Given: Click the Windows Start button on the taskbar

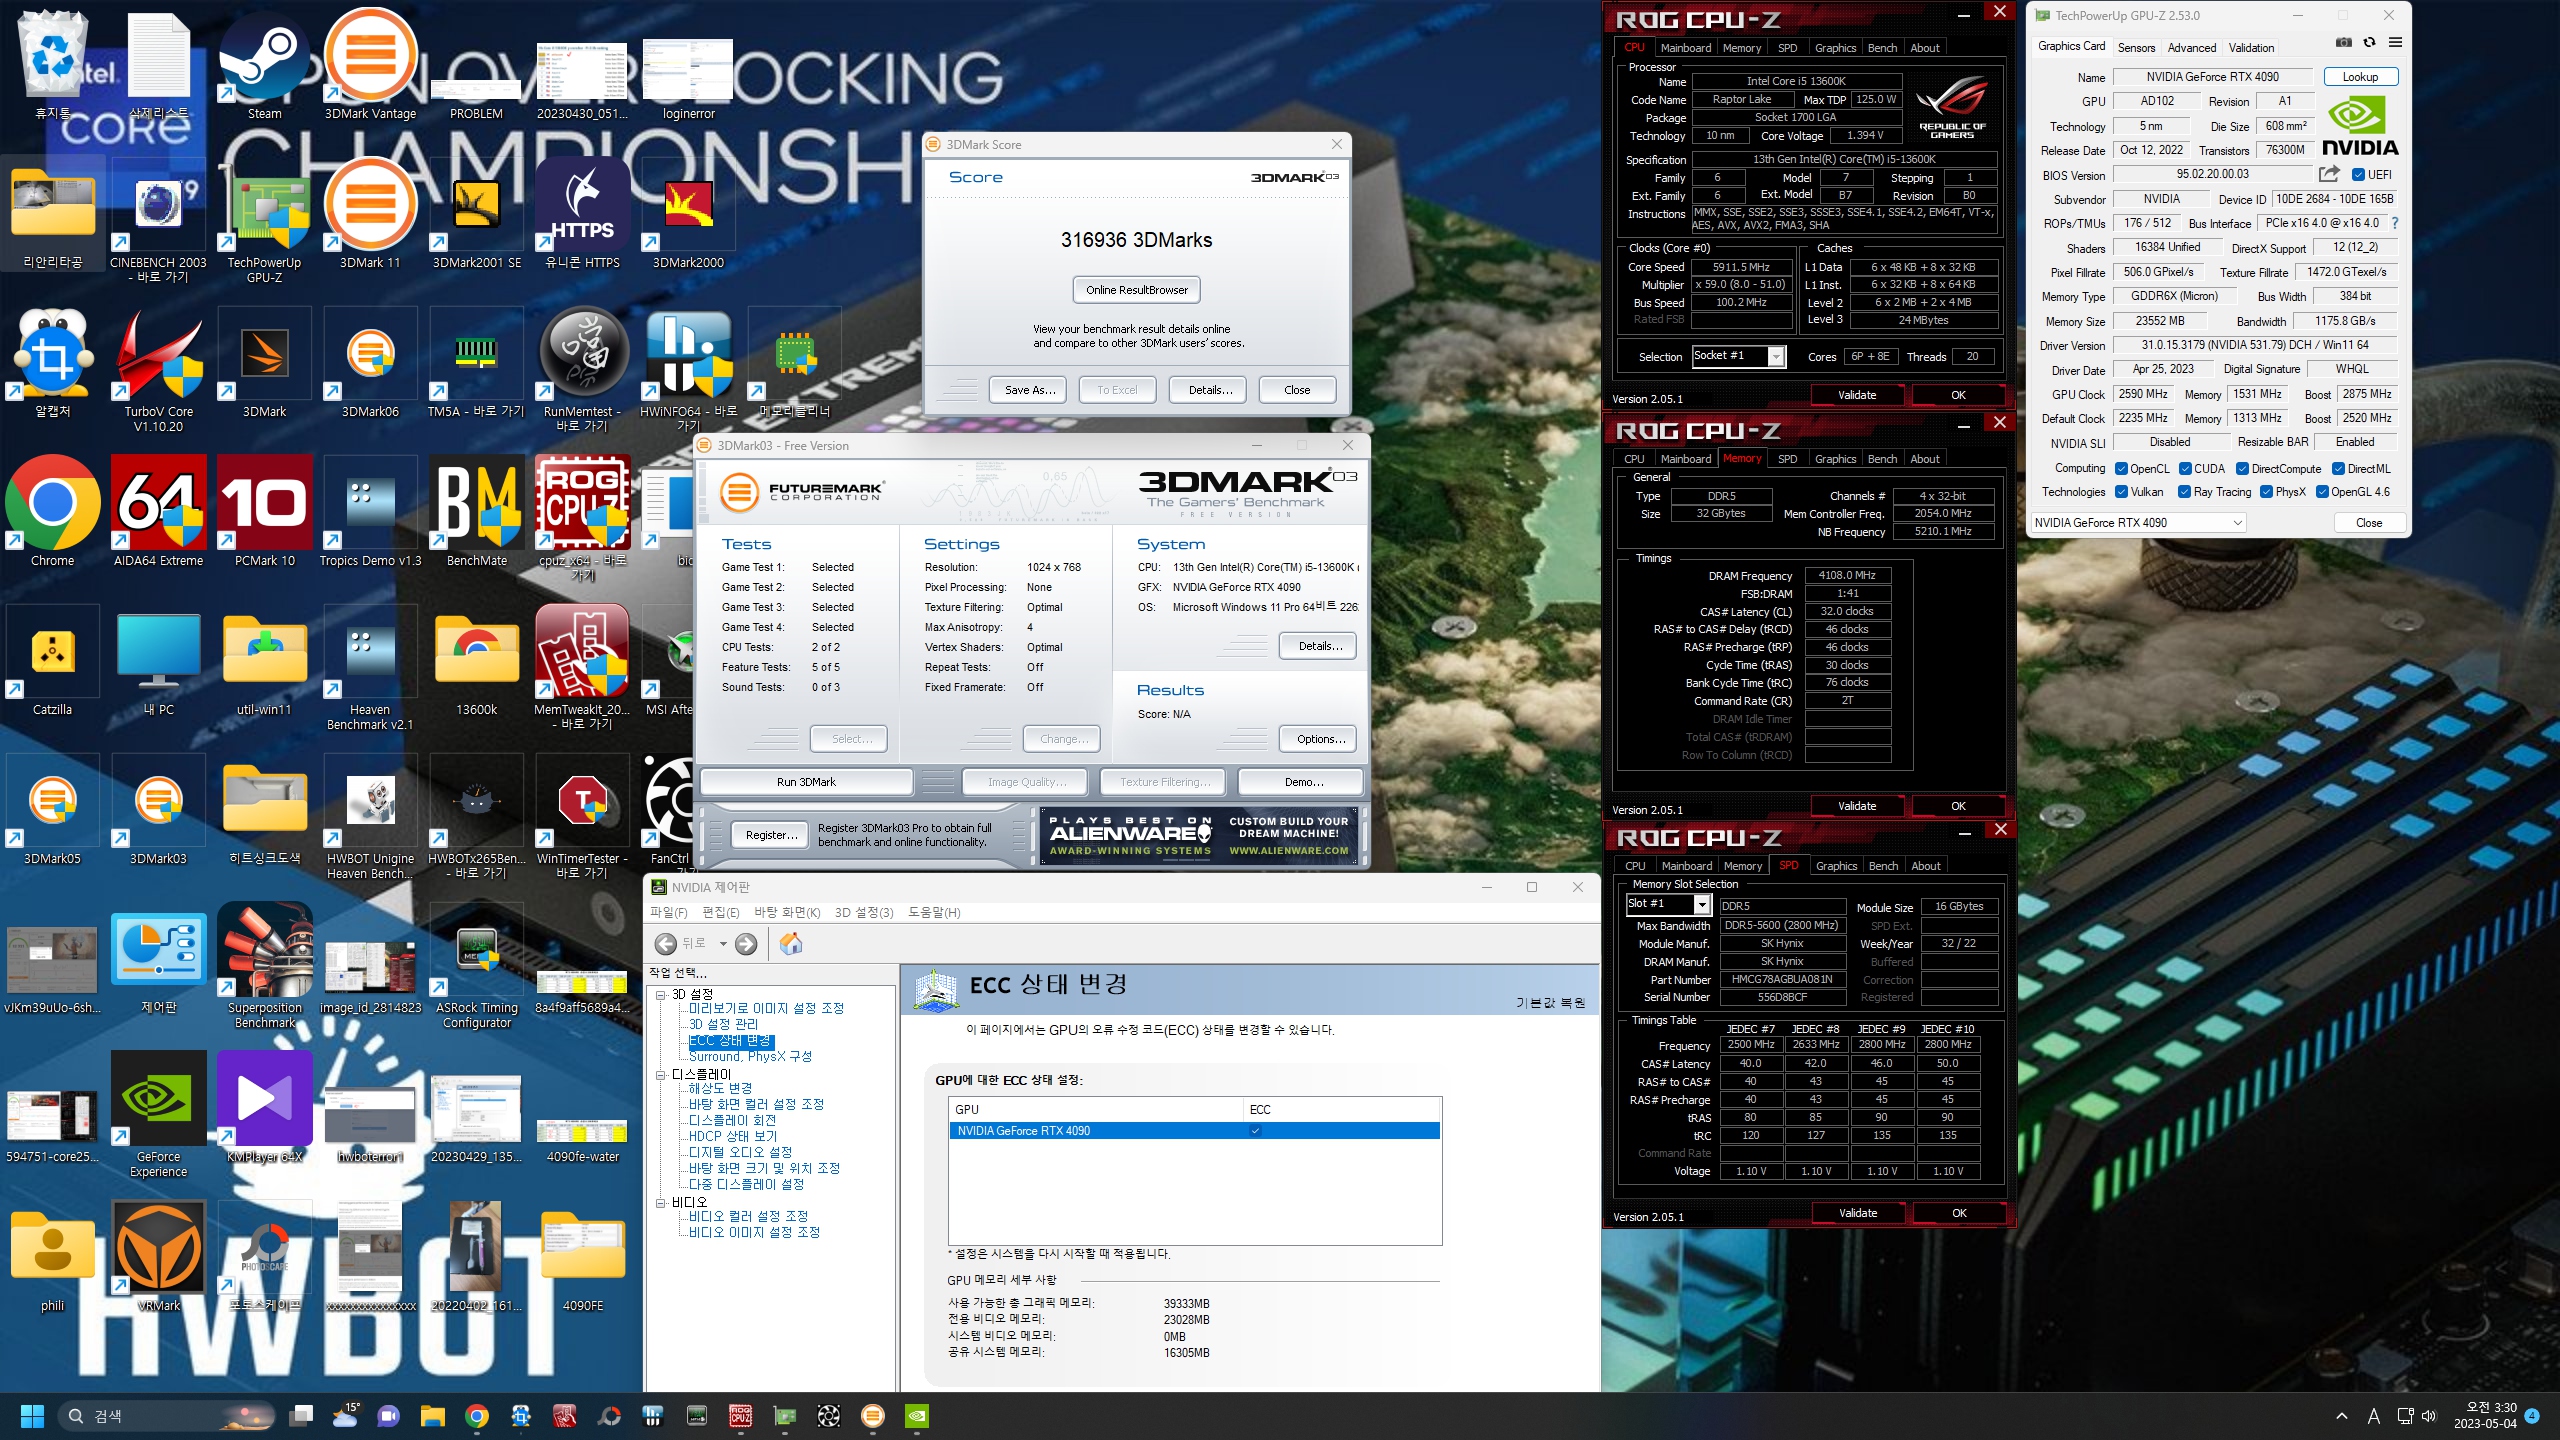Looking at the screenshot, I should 32,1416.
